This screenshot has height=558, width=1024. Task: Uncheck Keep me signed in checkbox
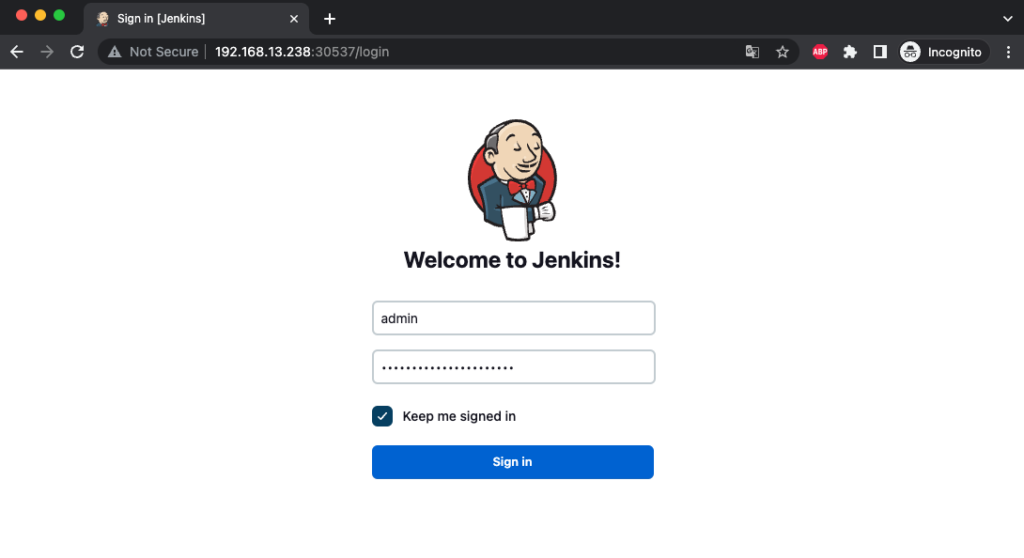coord(382,416)
